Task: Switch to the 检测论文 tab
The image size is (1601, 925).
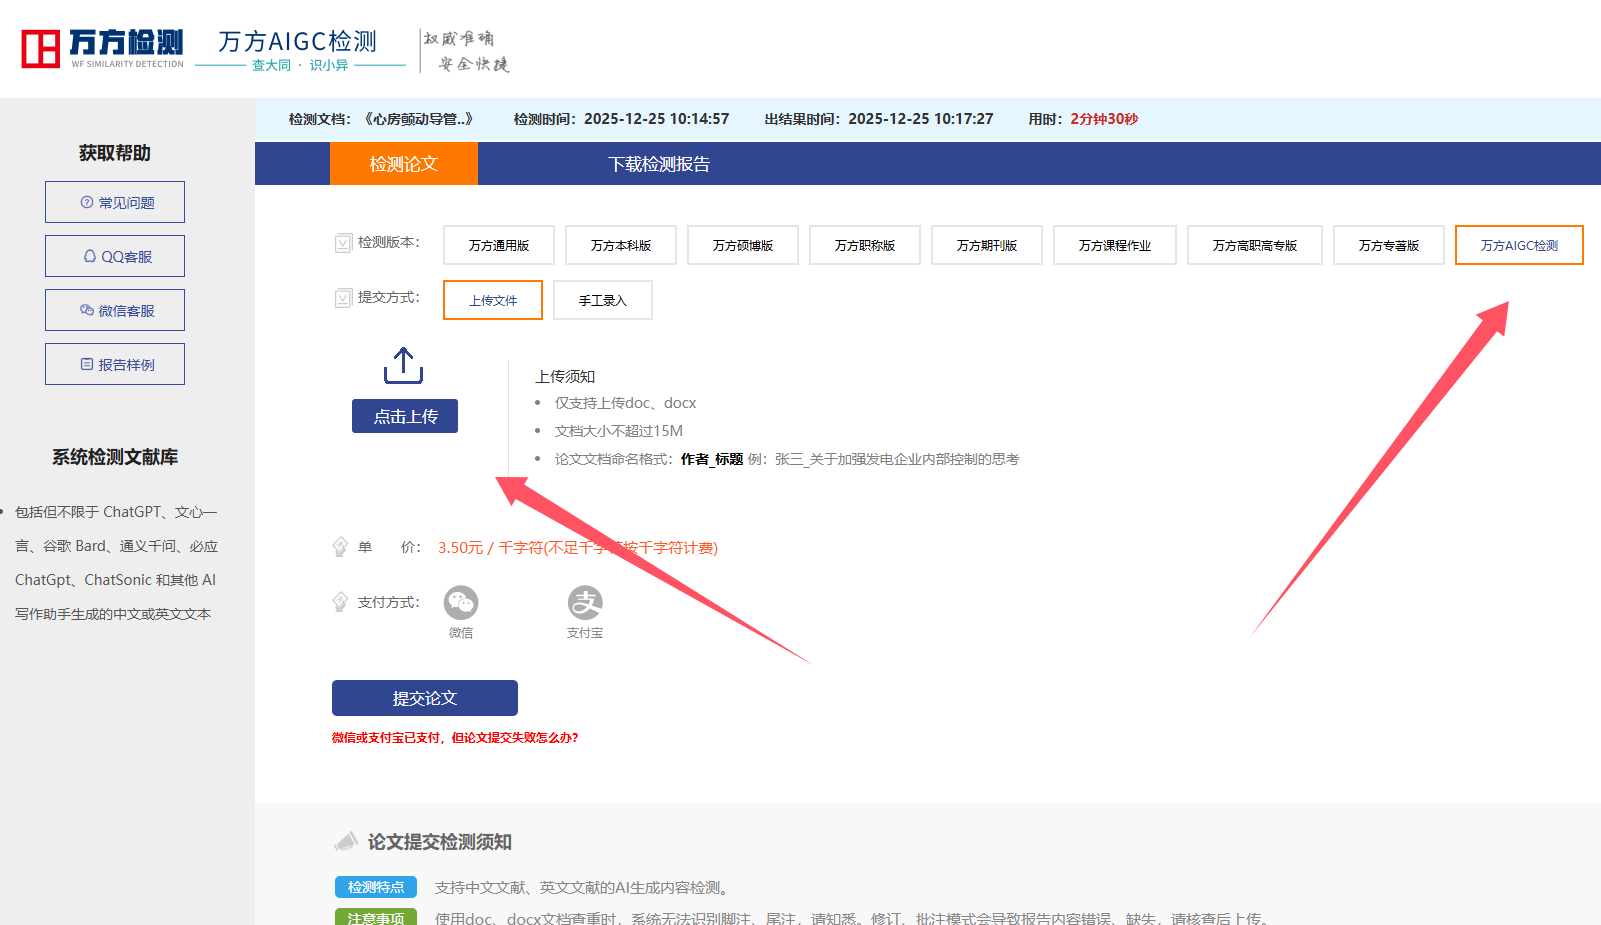Action: pyautogui.click(x=403, y=163)
